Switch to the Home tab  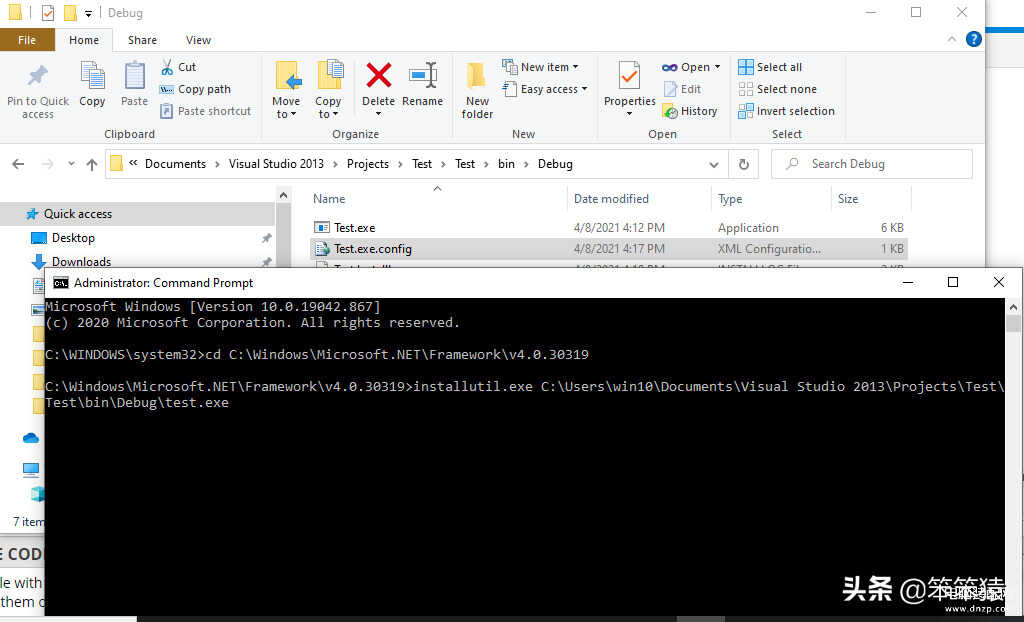pyautogui.click(x=84, y=40)
